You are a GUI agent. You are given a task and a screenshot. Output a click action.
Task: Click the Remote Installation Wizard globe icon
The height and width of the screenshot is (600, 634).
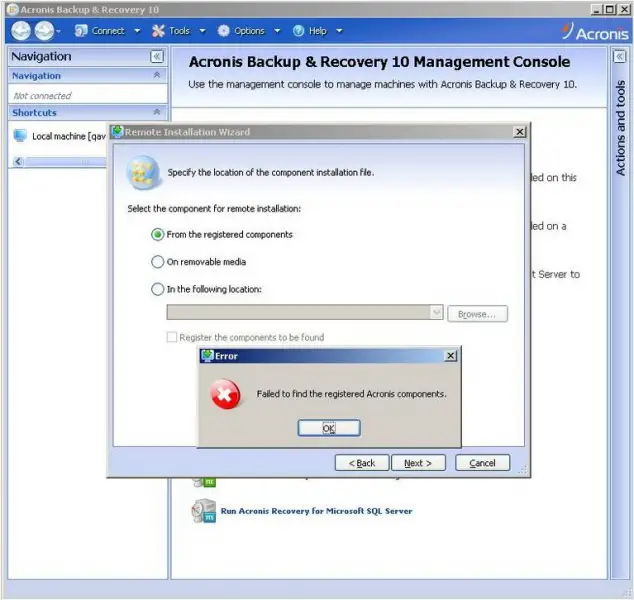click(x=143, y=173)
